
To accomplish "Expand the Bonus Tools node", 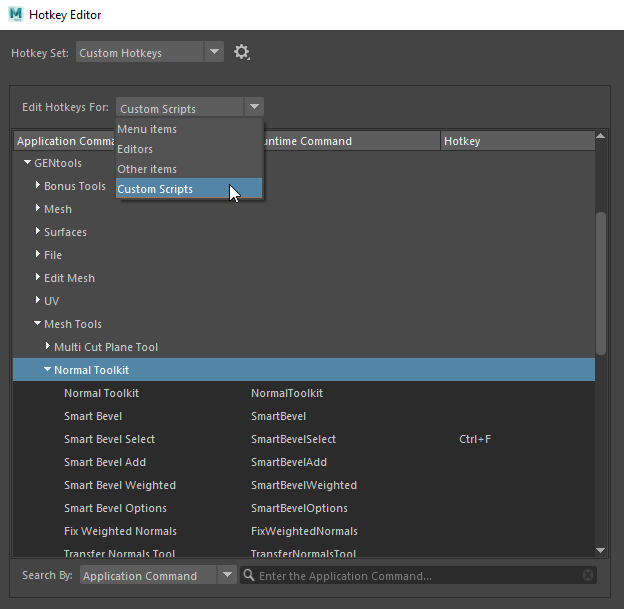I will pyautogui.click(x=37, y=185).
